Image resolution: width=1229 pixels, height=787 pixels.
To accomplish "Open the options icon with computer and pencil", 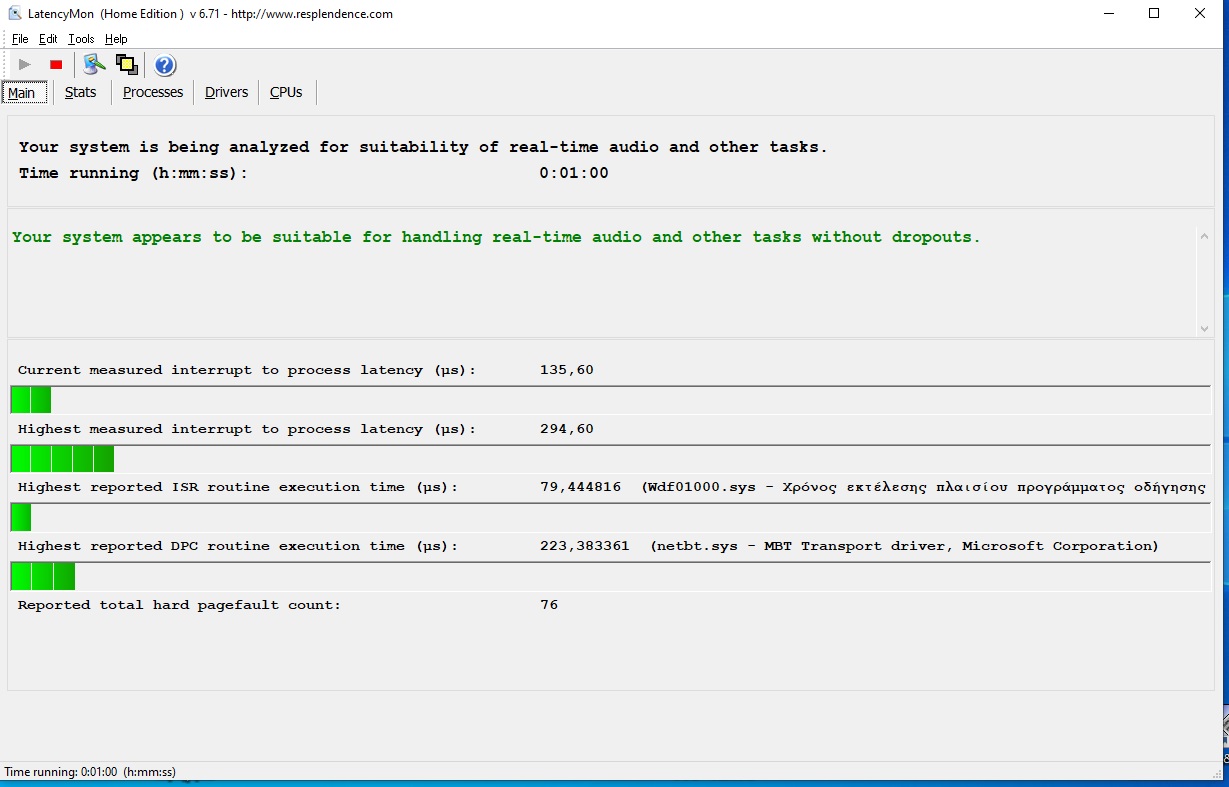I will point(94,65).
